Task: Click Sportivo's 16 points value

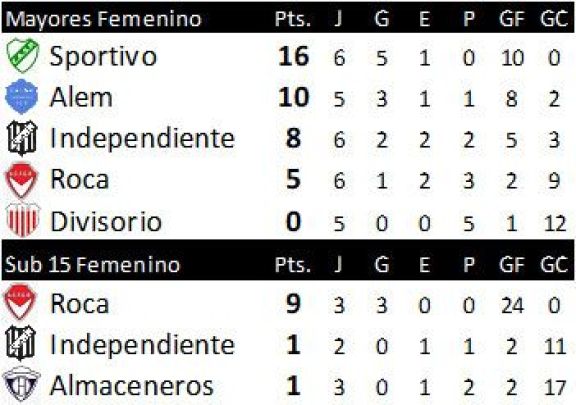Action: point(293,57)
